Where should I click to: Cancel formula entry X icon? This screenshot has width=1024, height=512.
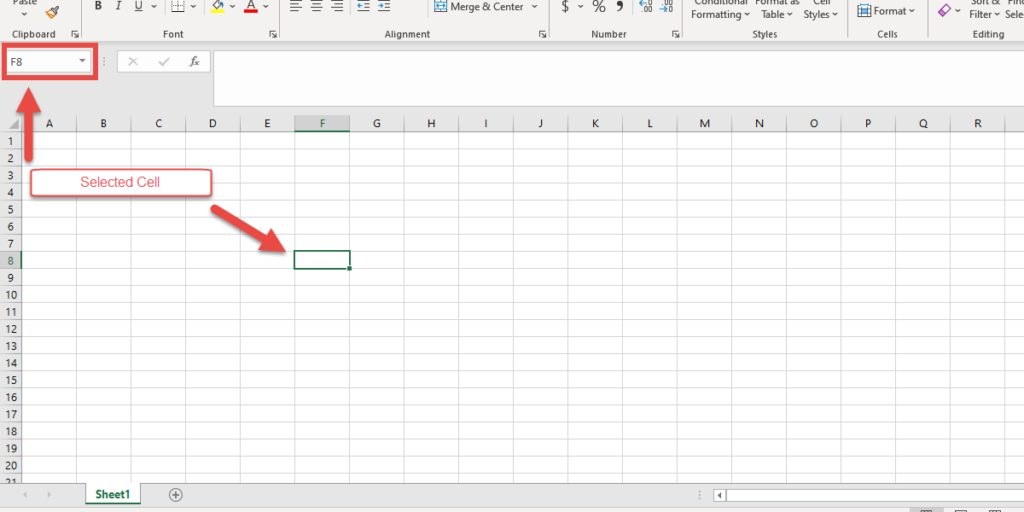coord(133,61)
